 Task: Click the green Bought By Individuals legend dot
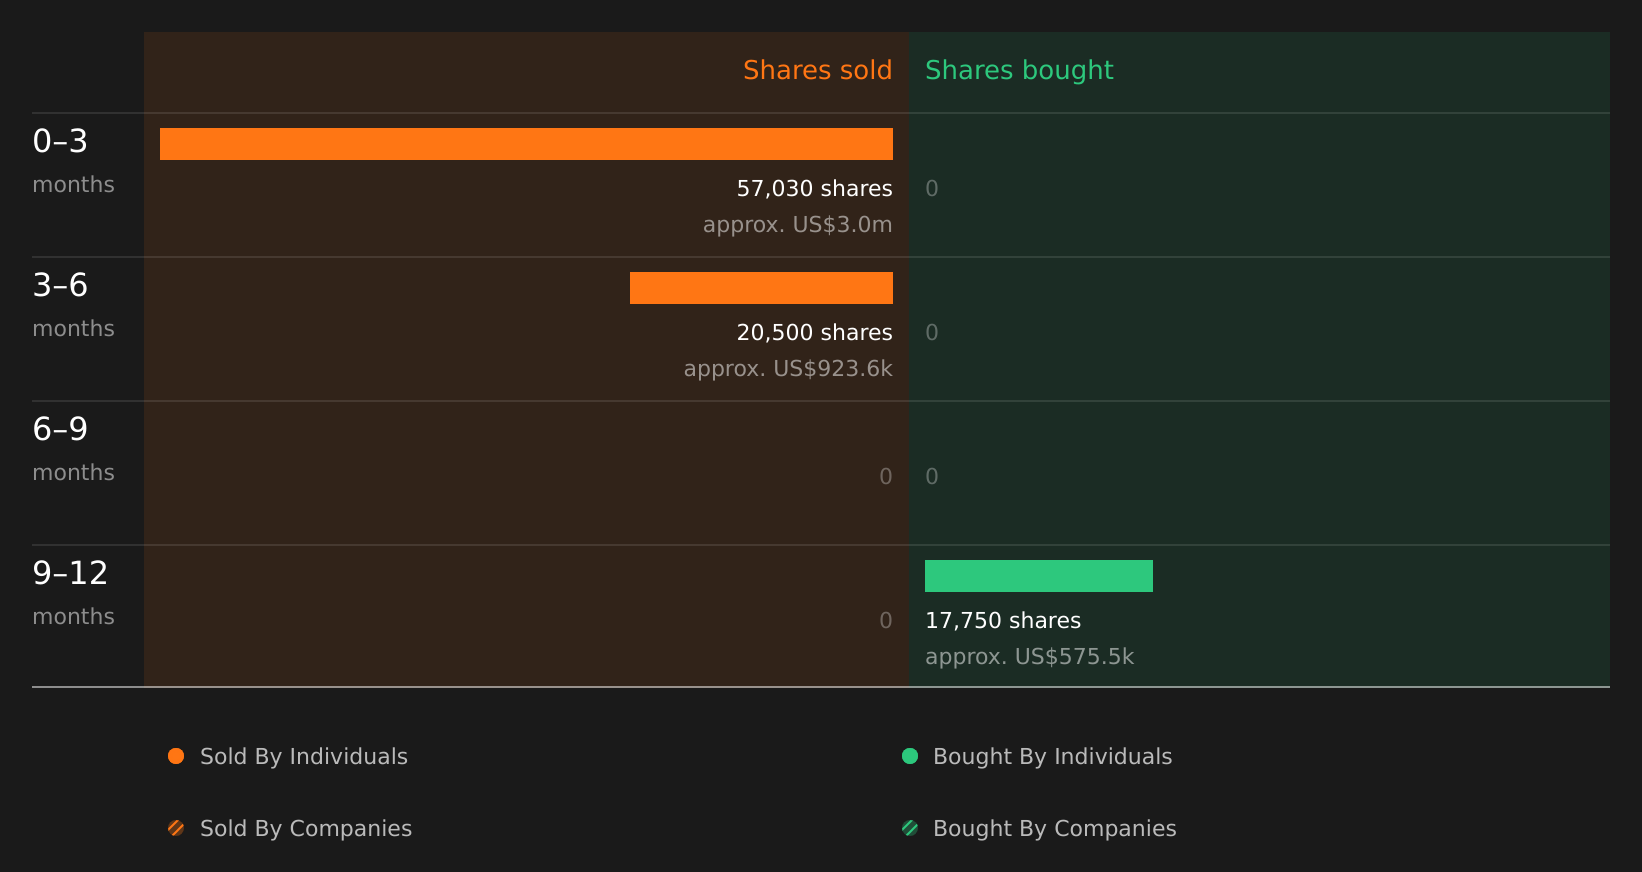click(910, 756)
